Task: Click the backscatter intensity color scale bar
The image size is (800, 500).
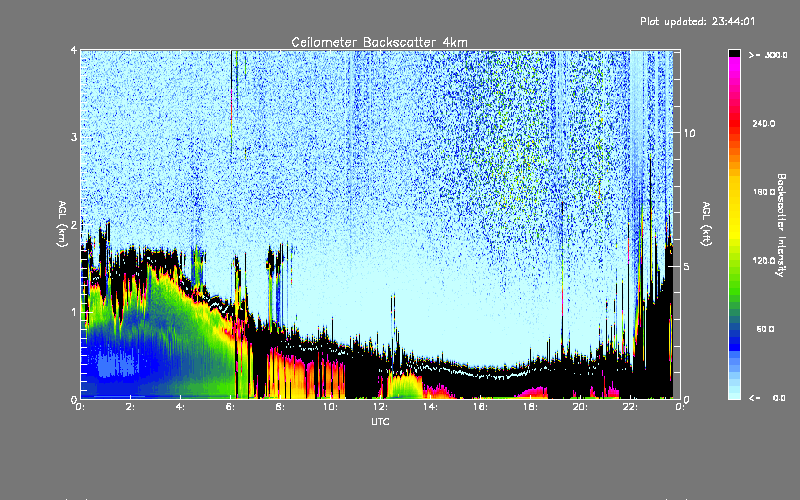Action: point(734,224)
